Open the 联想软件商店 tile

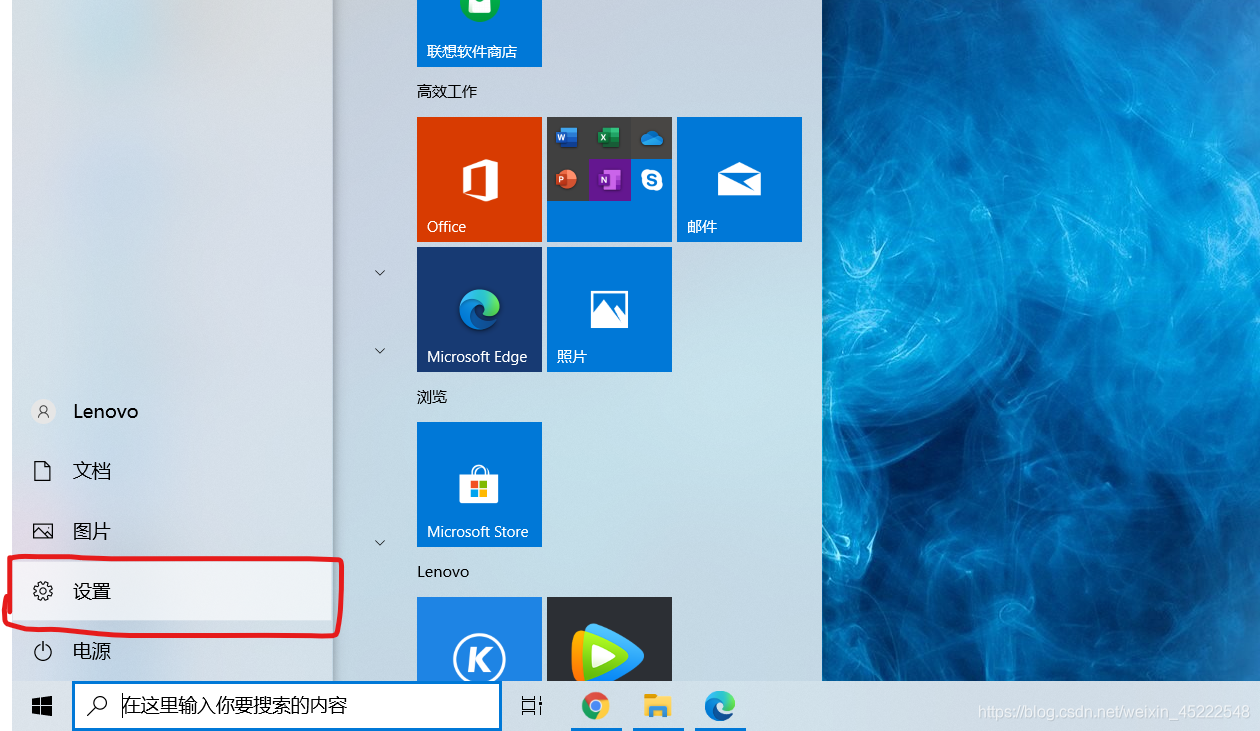[x=479, y=33]
